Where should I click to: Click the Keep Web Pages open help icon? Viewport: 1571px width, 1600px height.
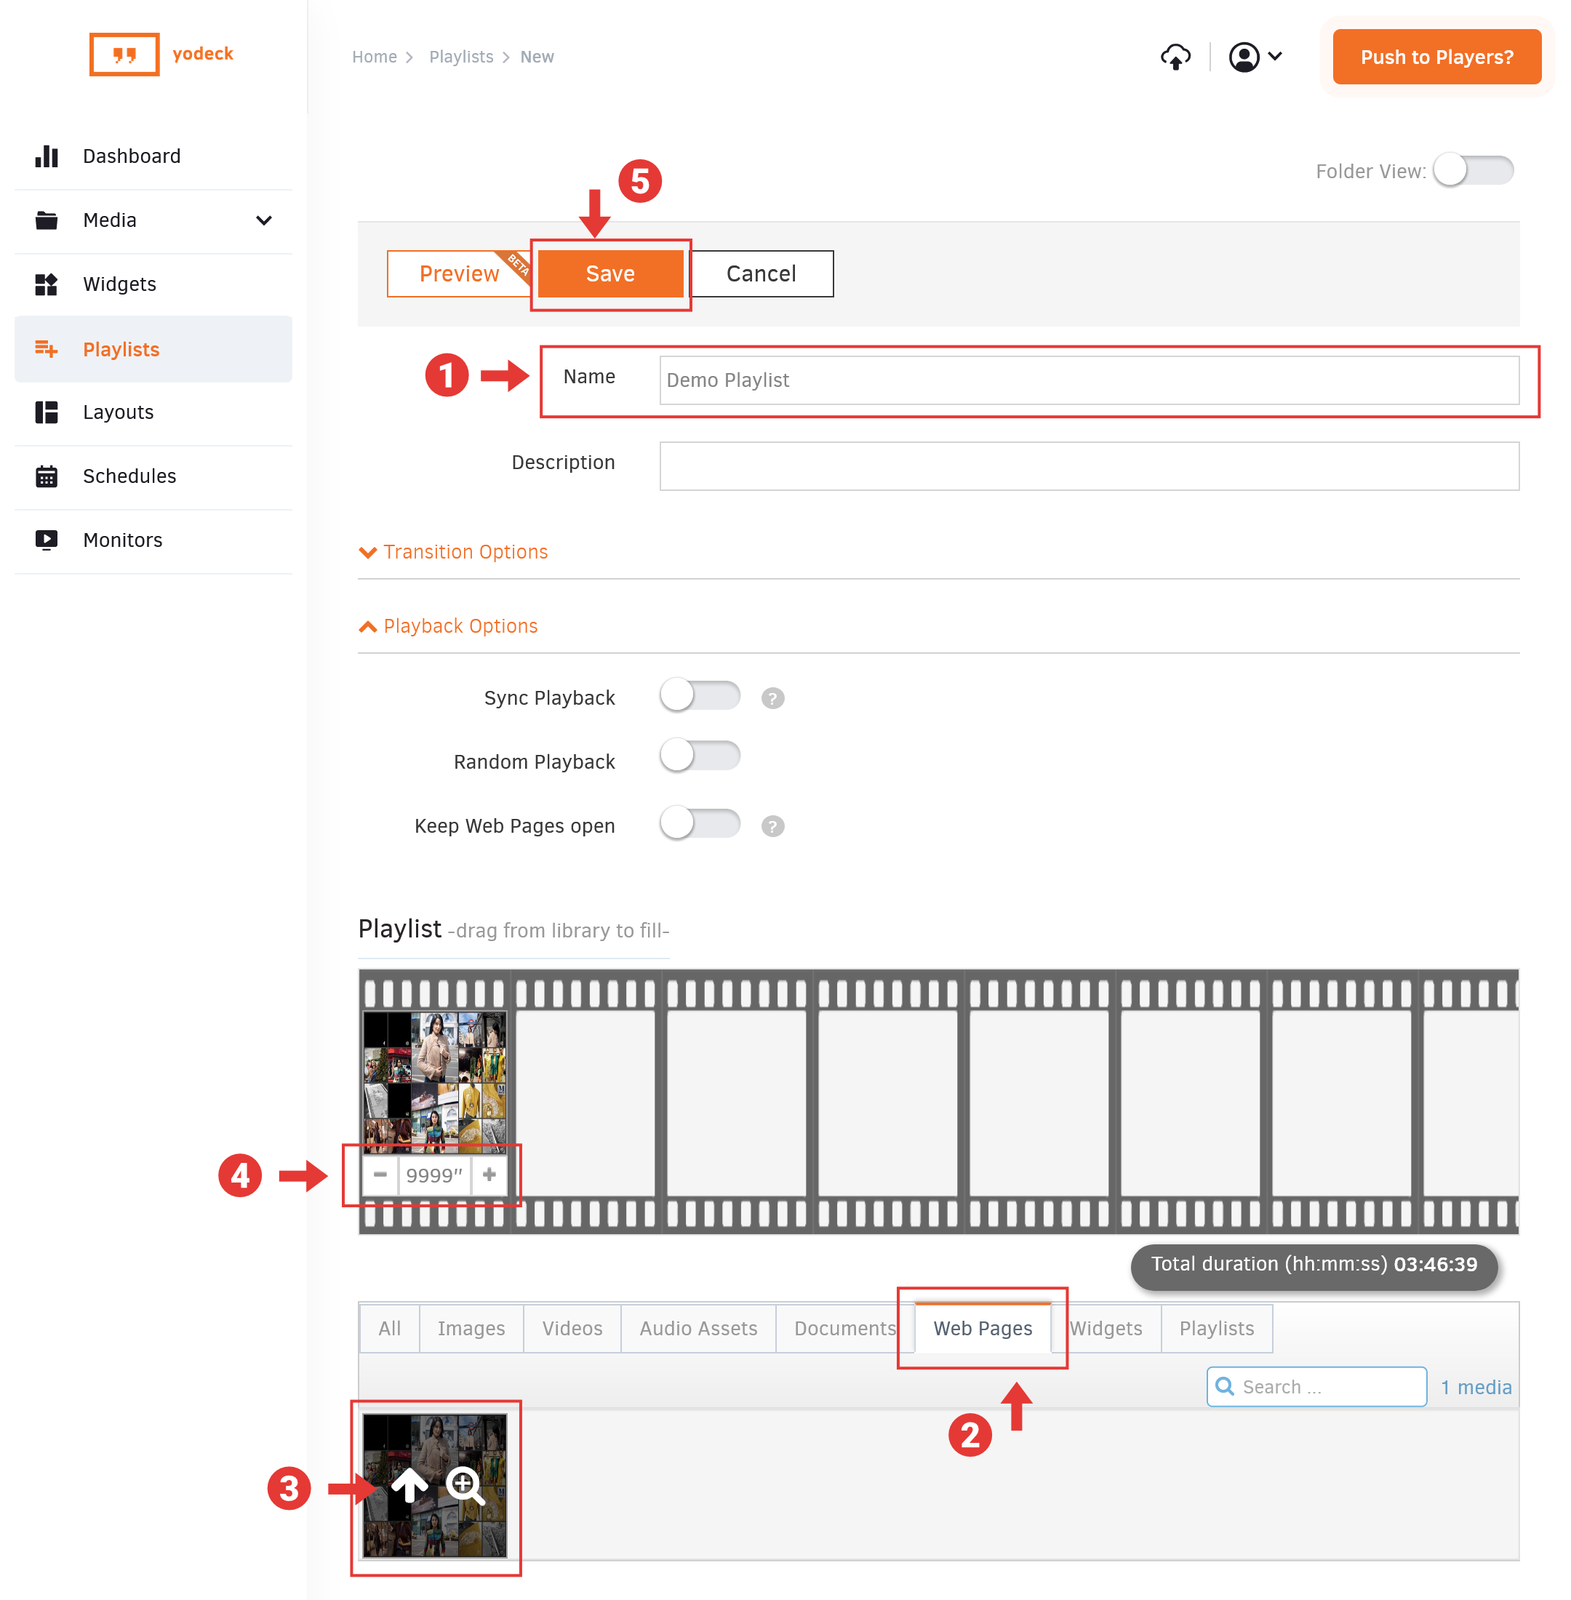click(x=772, y=826)
